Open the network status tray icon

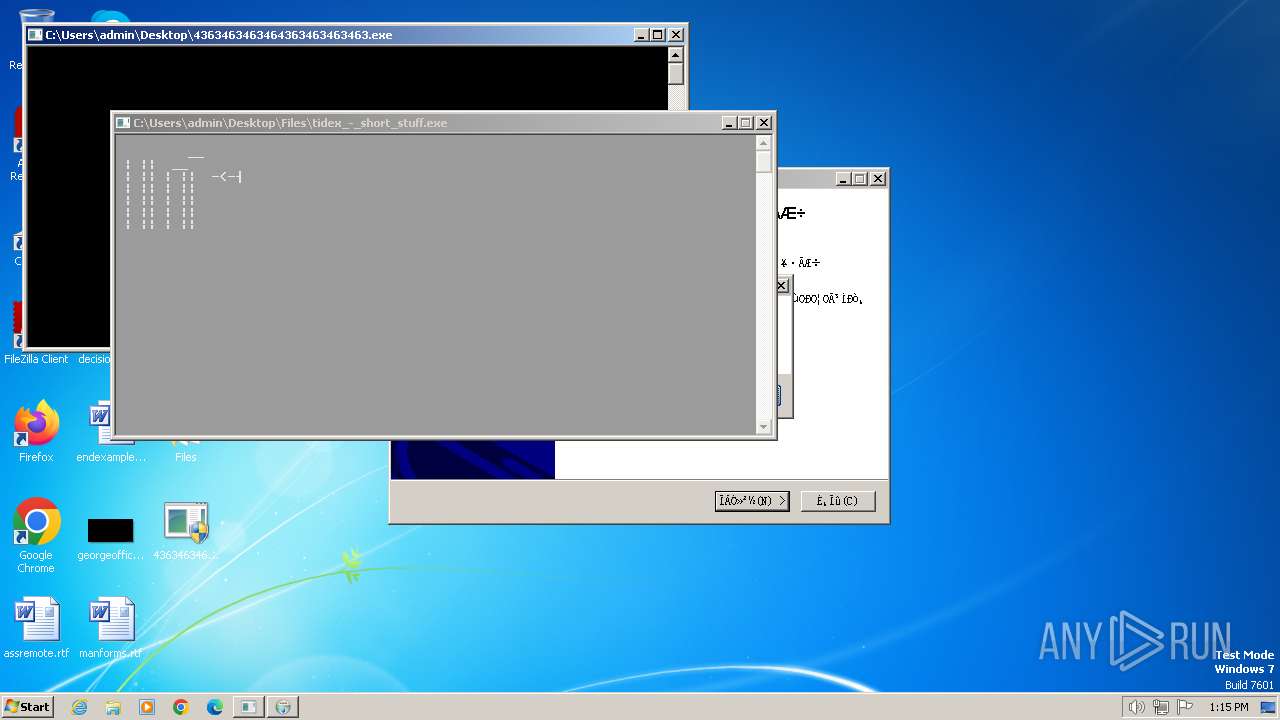1161,707
